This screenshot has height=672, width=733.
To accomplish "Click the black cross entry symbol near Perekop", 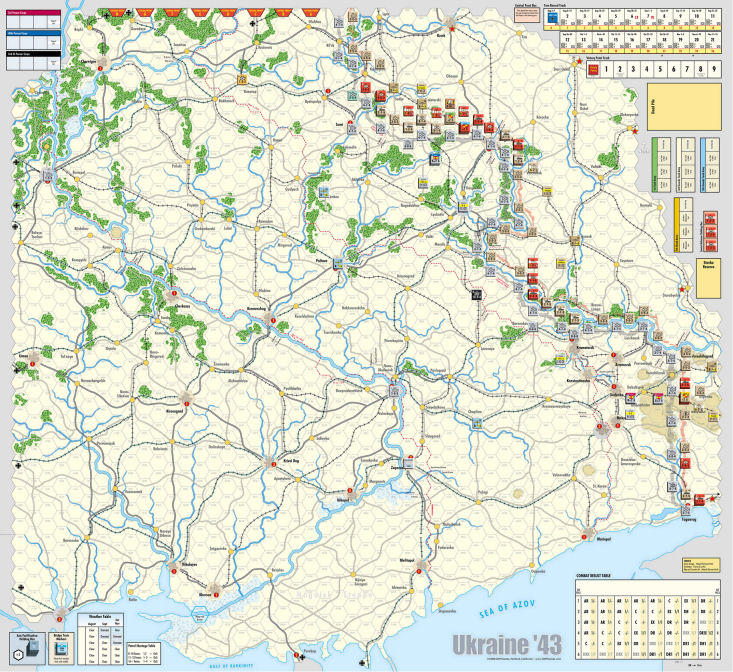I will pyautogui.click(x=302, y=657).
